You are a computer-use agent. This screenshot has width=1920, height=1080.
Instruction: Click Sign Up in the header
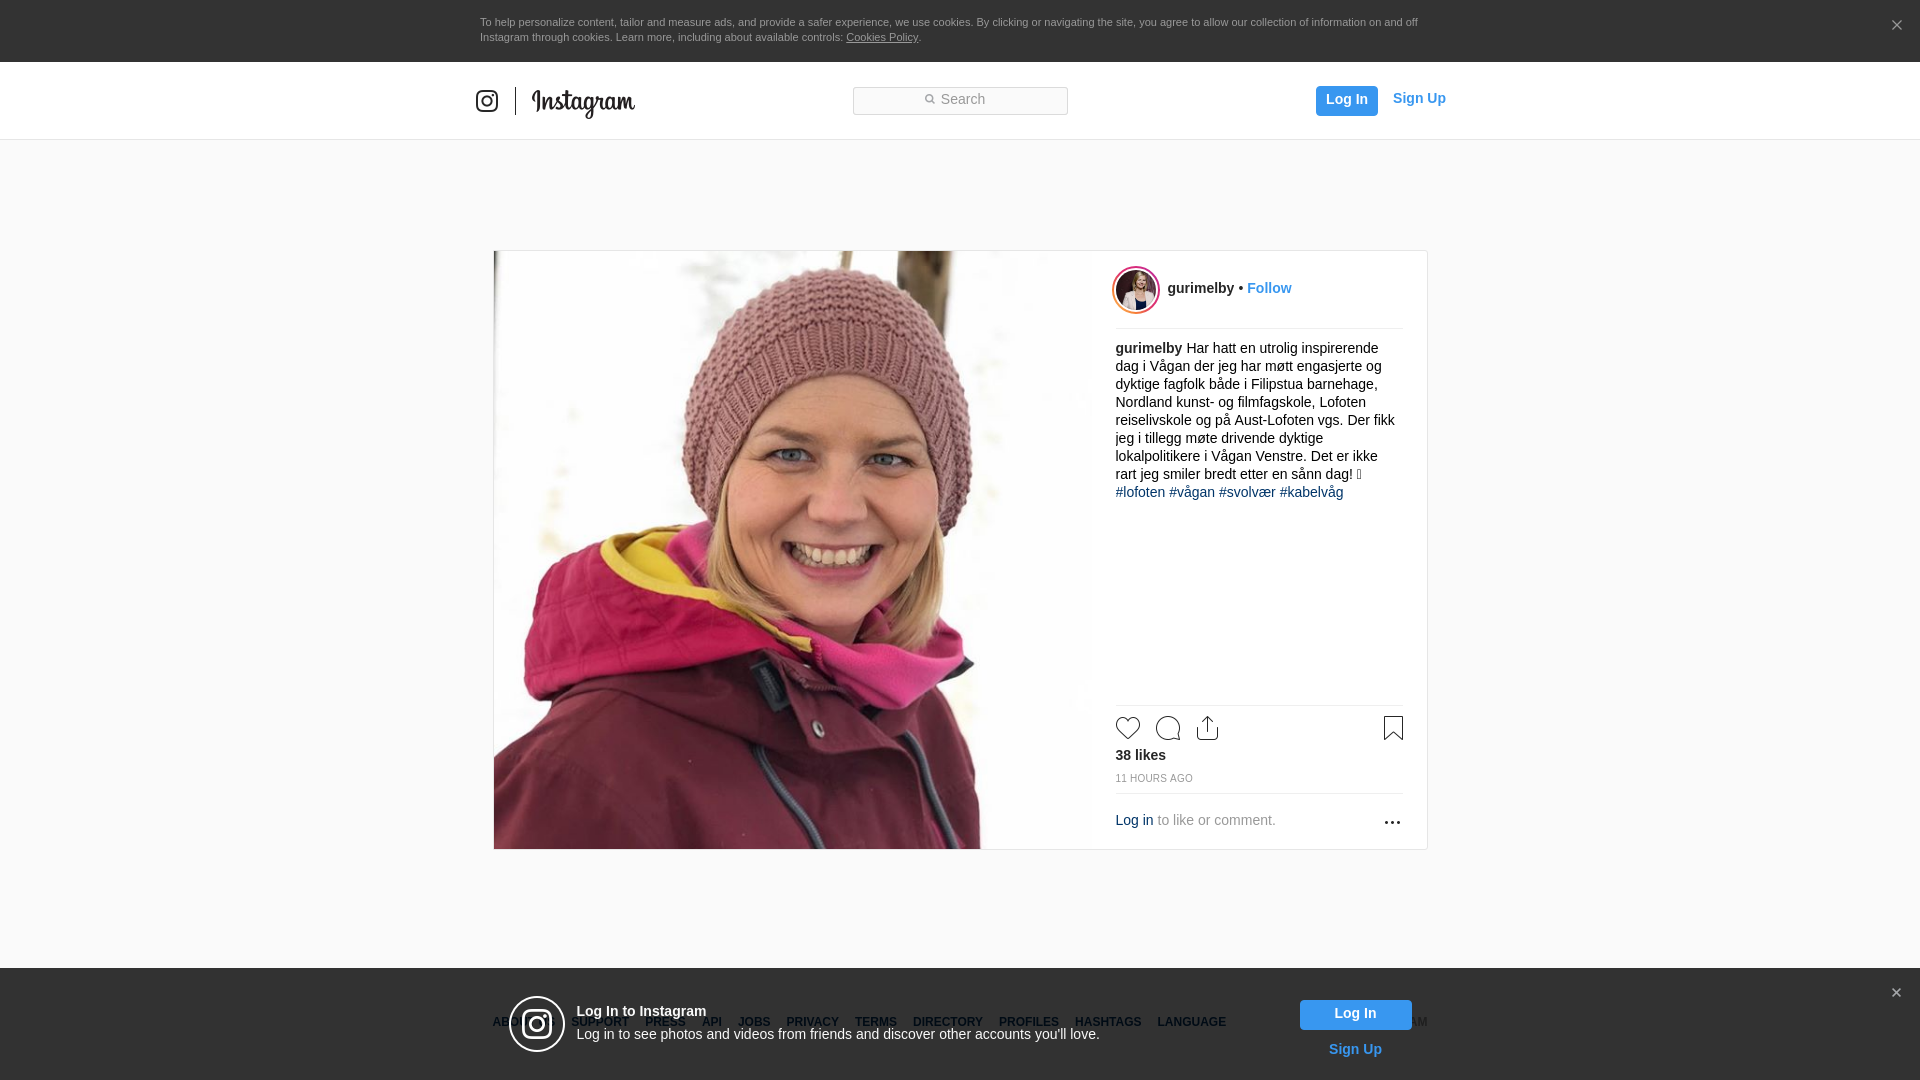(x=1418, y=98)
